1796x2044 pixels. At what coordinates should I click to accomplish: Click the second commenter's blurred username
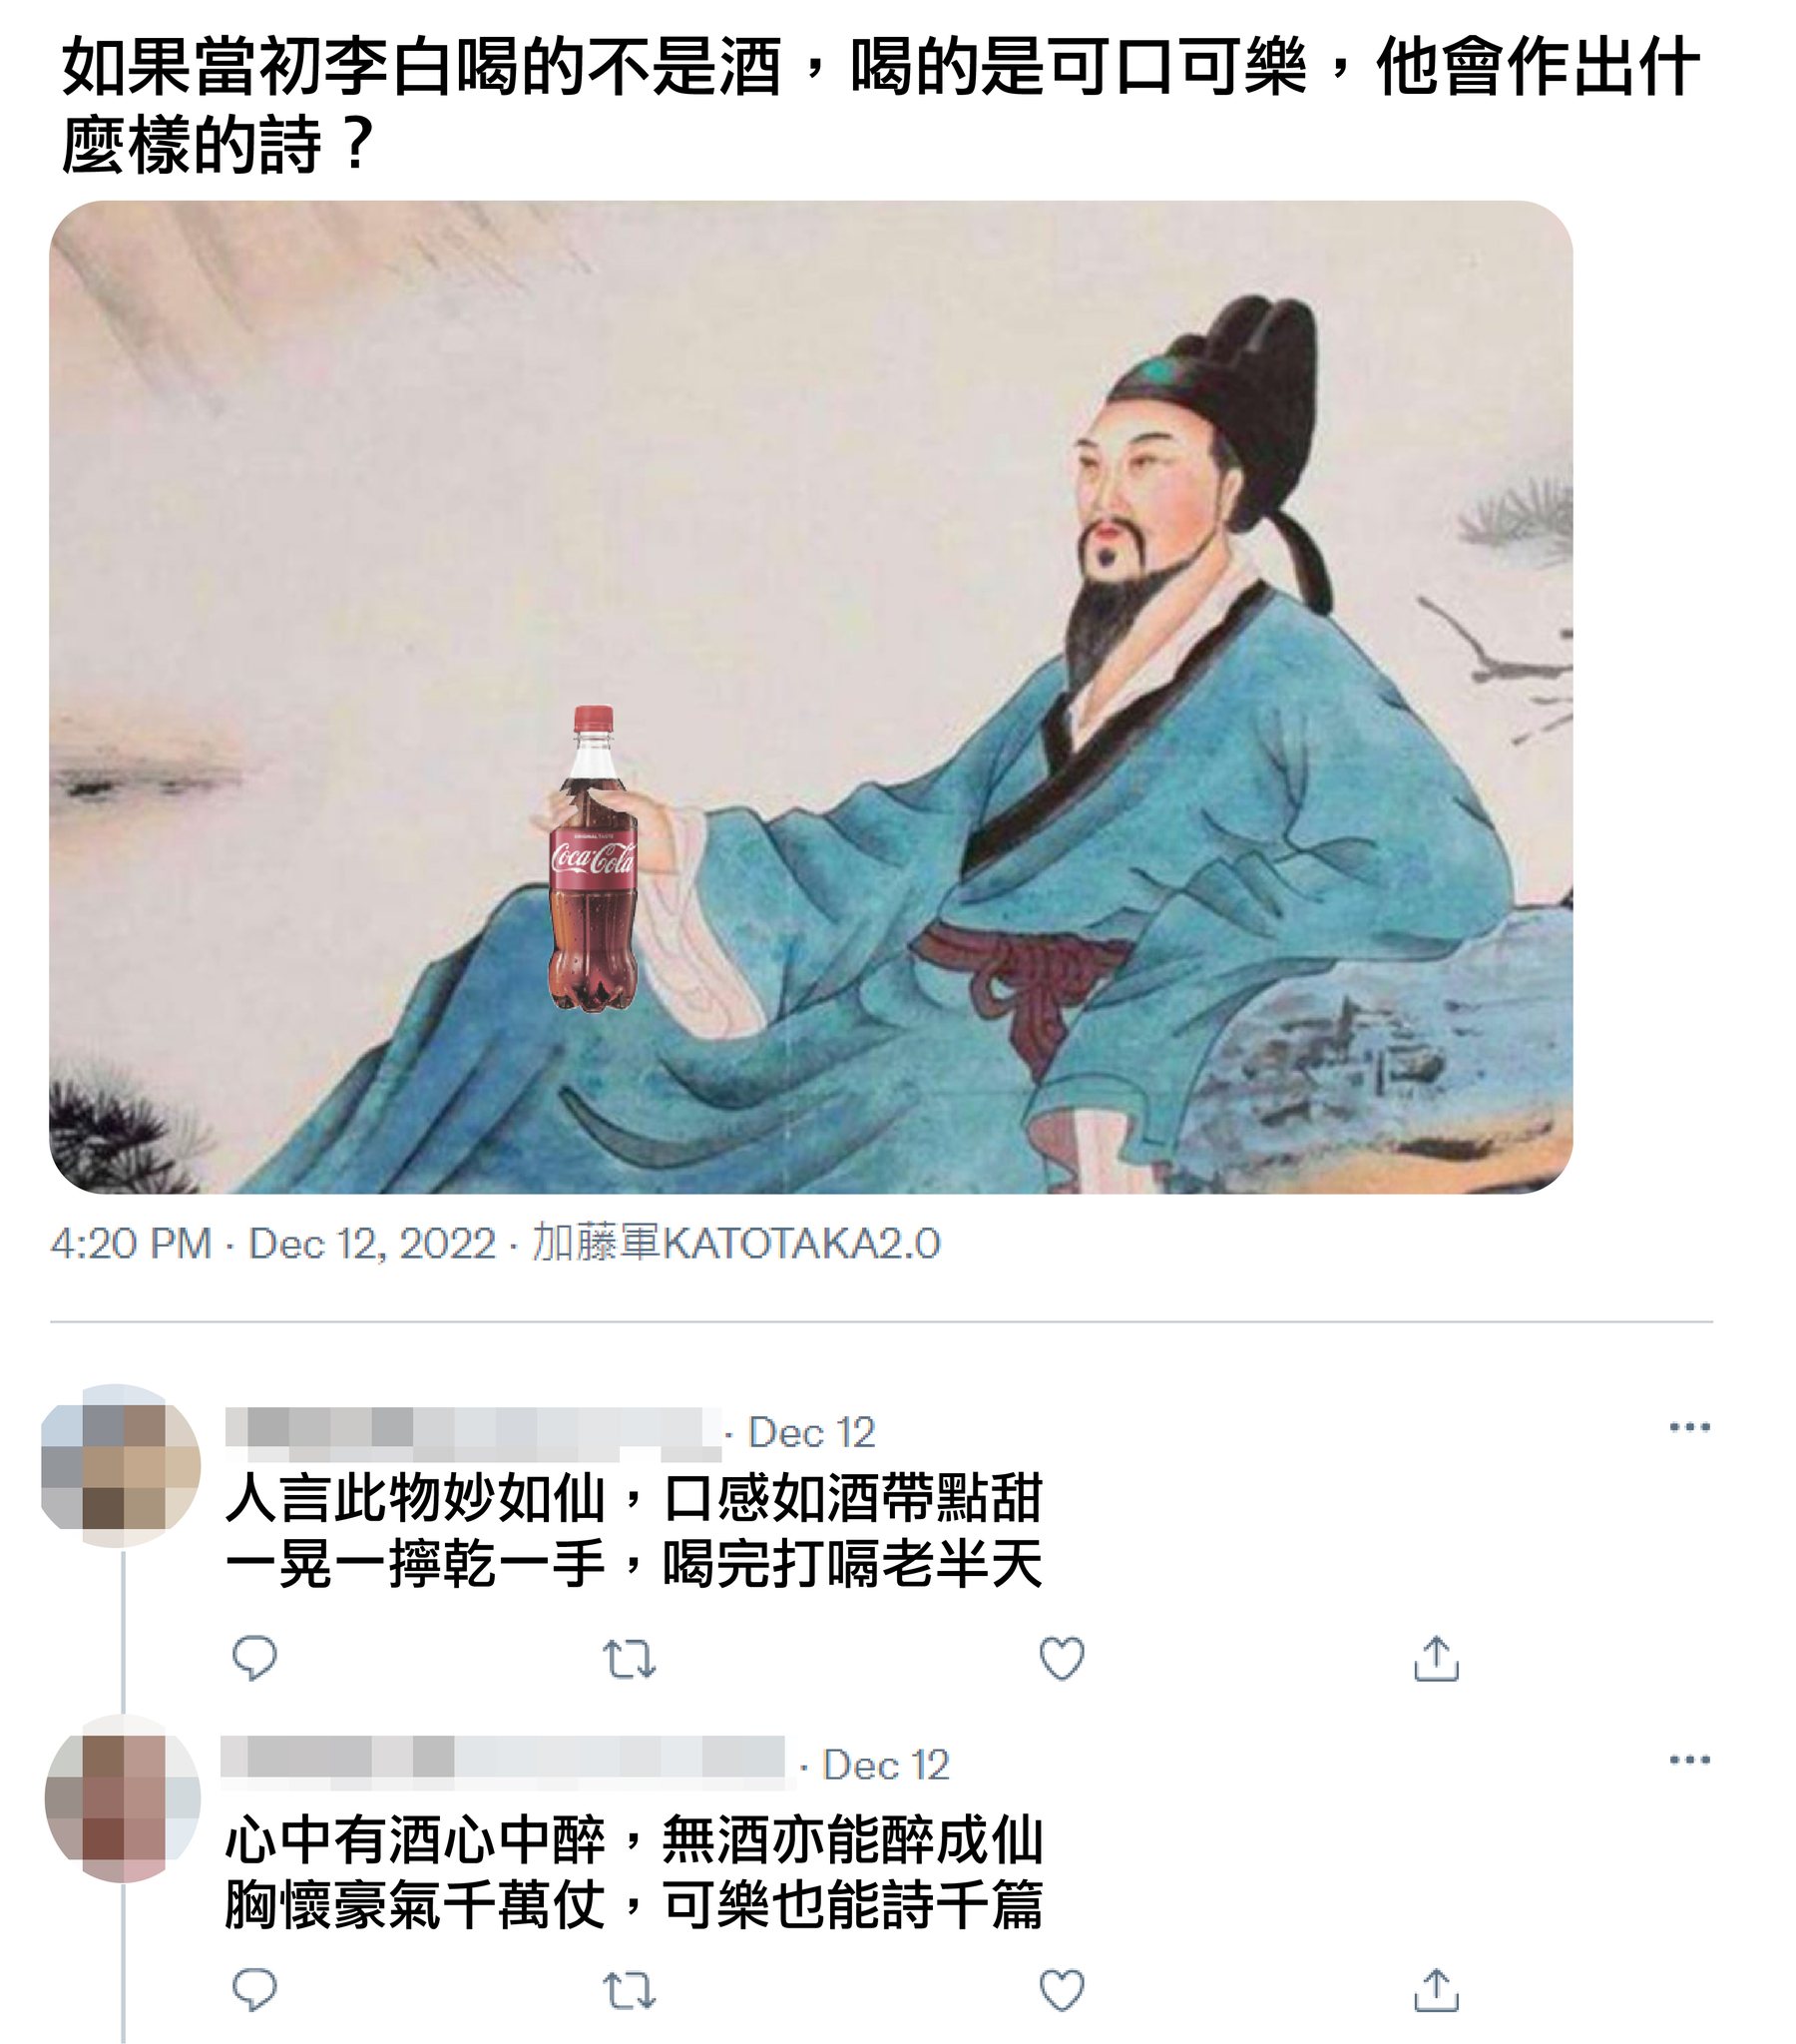click(503, 1763)
